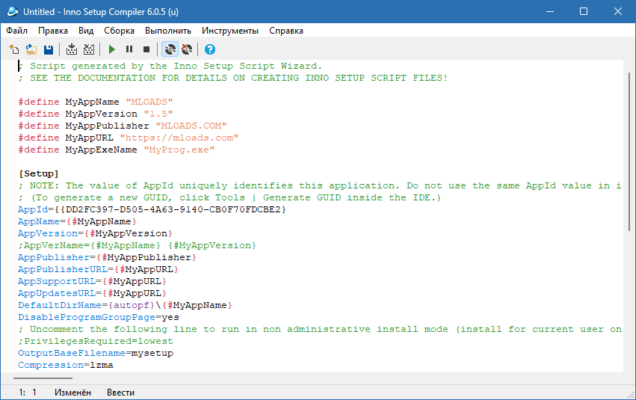The height and width of the screenshot is (400, 636).
Task: Open the Сборка menu
Action: click(x=119, y=31)
